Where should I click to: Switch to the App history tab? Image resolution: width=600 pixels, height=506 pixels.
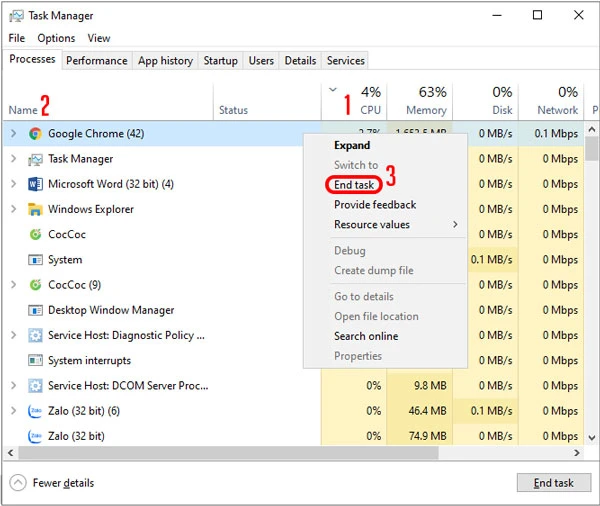click(x=165, y=61)
